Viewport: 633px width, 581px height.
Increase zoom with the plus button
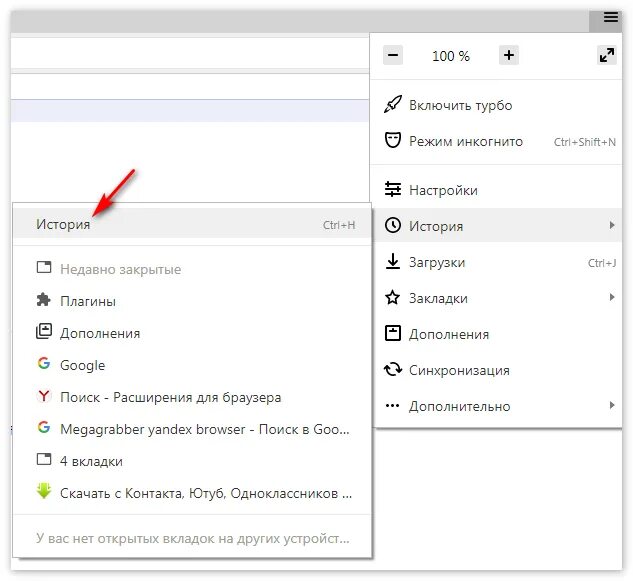pos(509,55)
